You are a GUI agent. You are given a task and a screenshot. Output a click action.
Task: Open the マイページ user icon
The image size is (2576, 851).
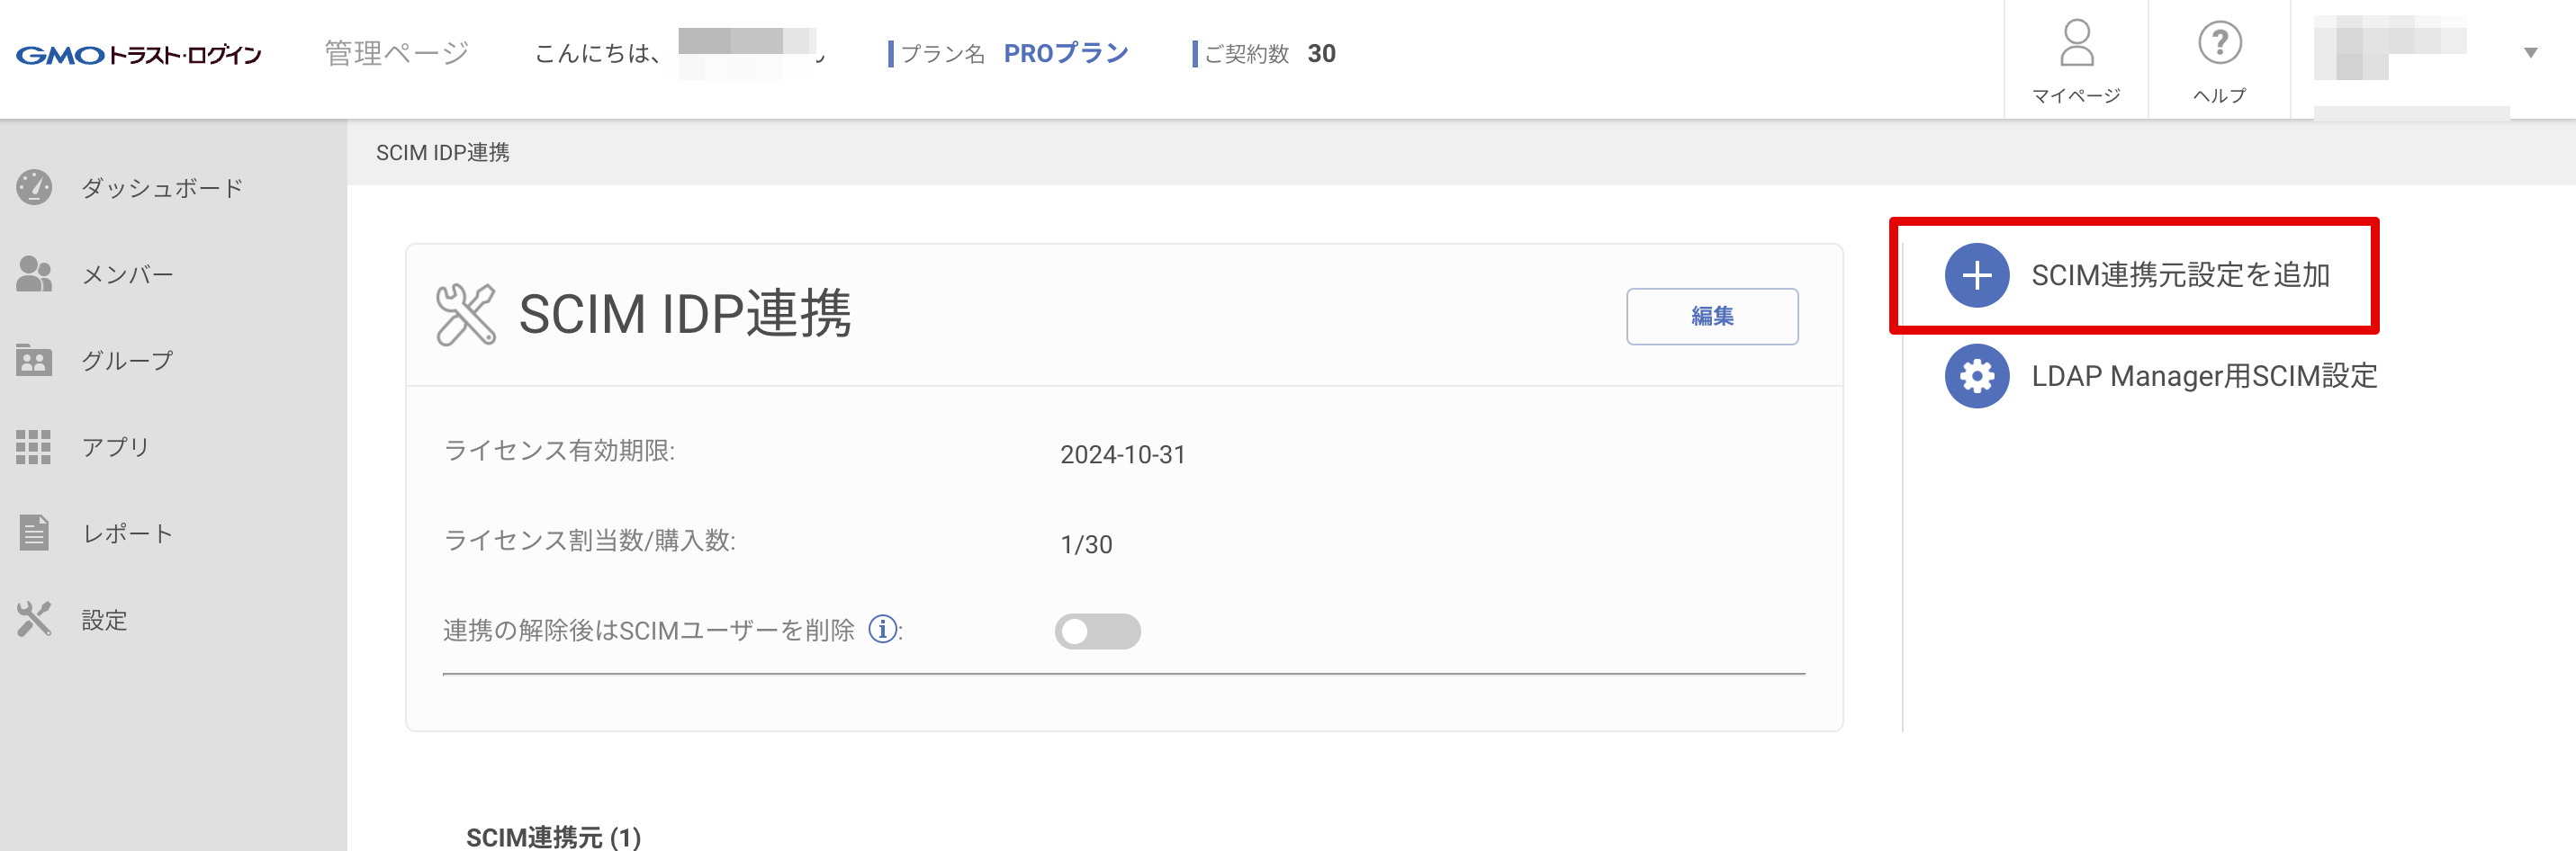coord(2076,45)
